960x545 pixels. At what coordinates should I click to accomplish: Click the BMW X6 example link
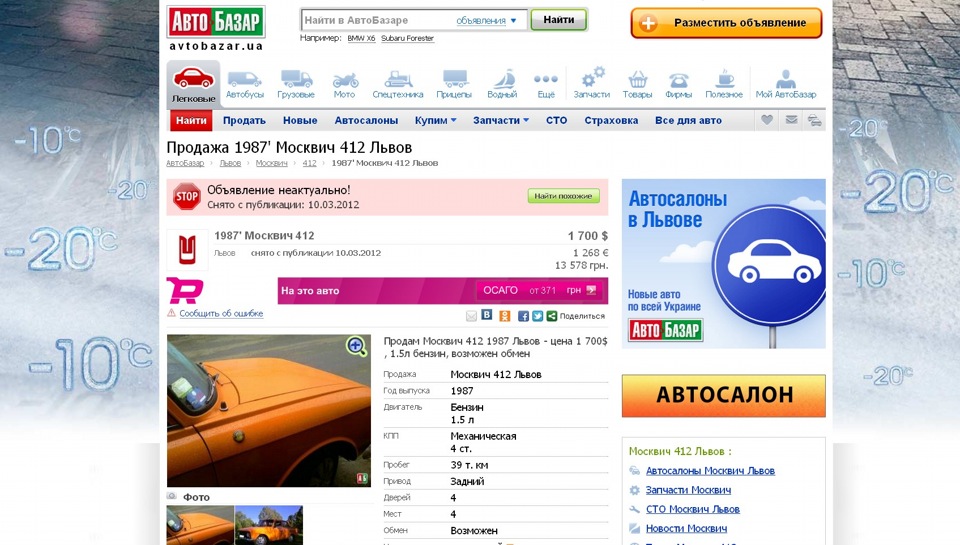pyautogui.click(x=361, y=38)
